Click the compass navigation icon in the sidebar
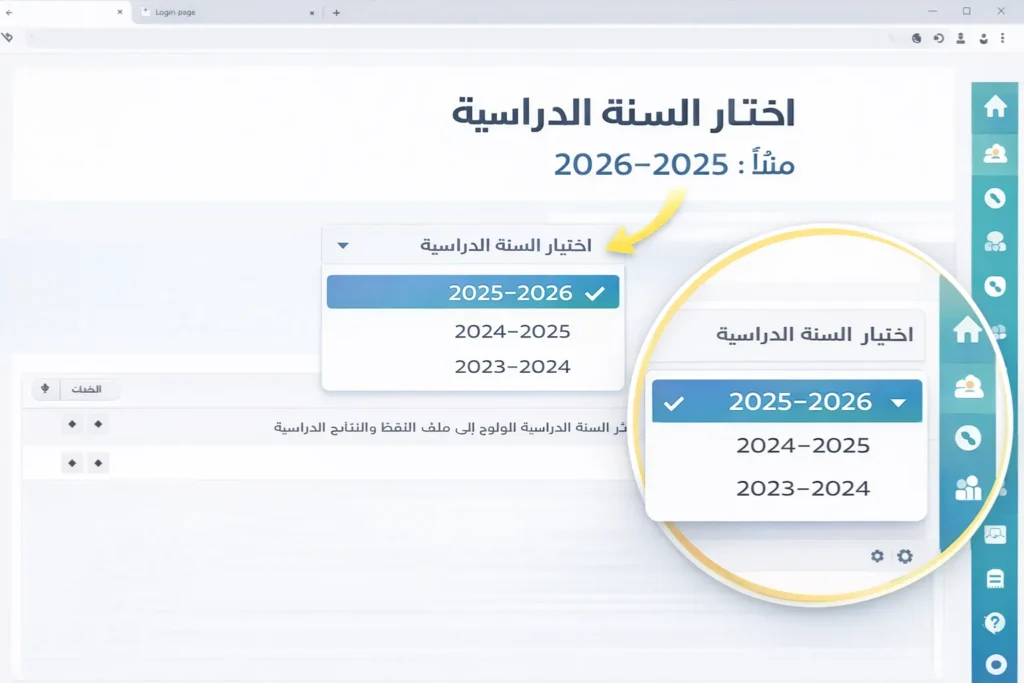The width and height of the screenshot is (1024, 683). (x=996, y=197)
